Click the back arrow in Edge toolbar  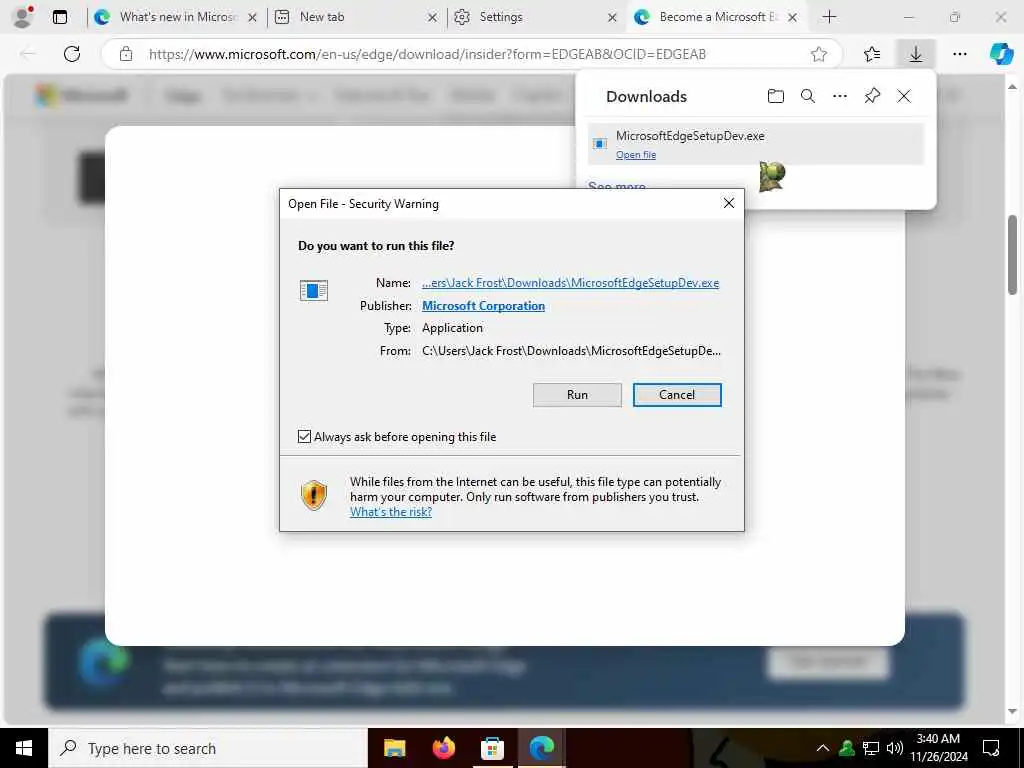pos(27,54)
